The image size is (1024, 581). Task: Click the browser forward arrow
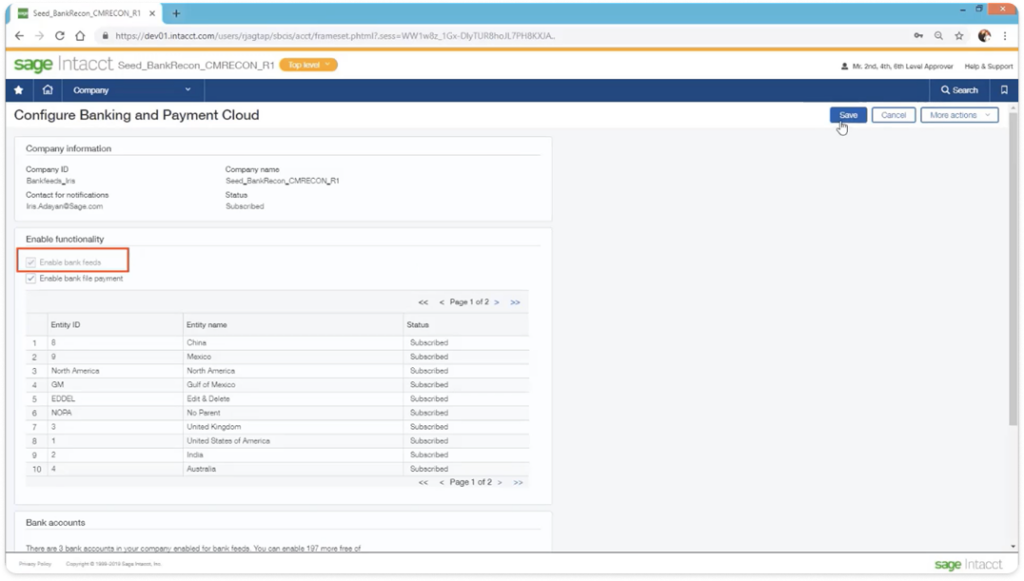click(x=39, y=36)
